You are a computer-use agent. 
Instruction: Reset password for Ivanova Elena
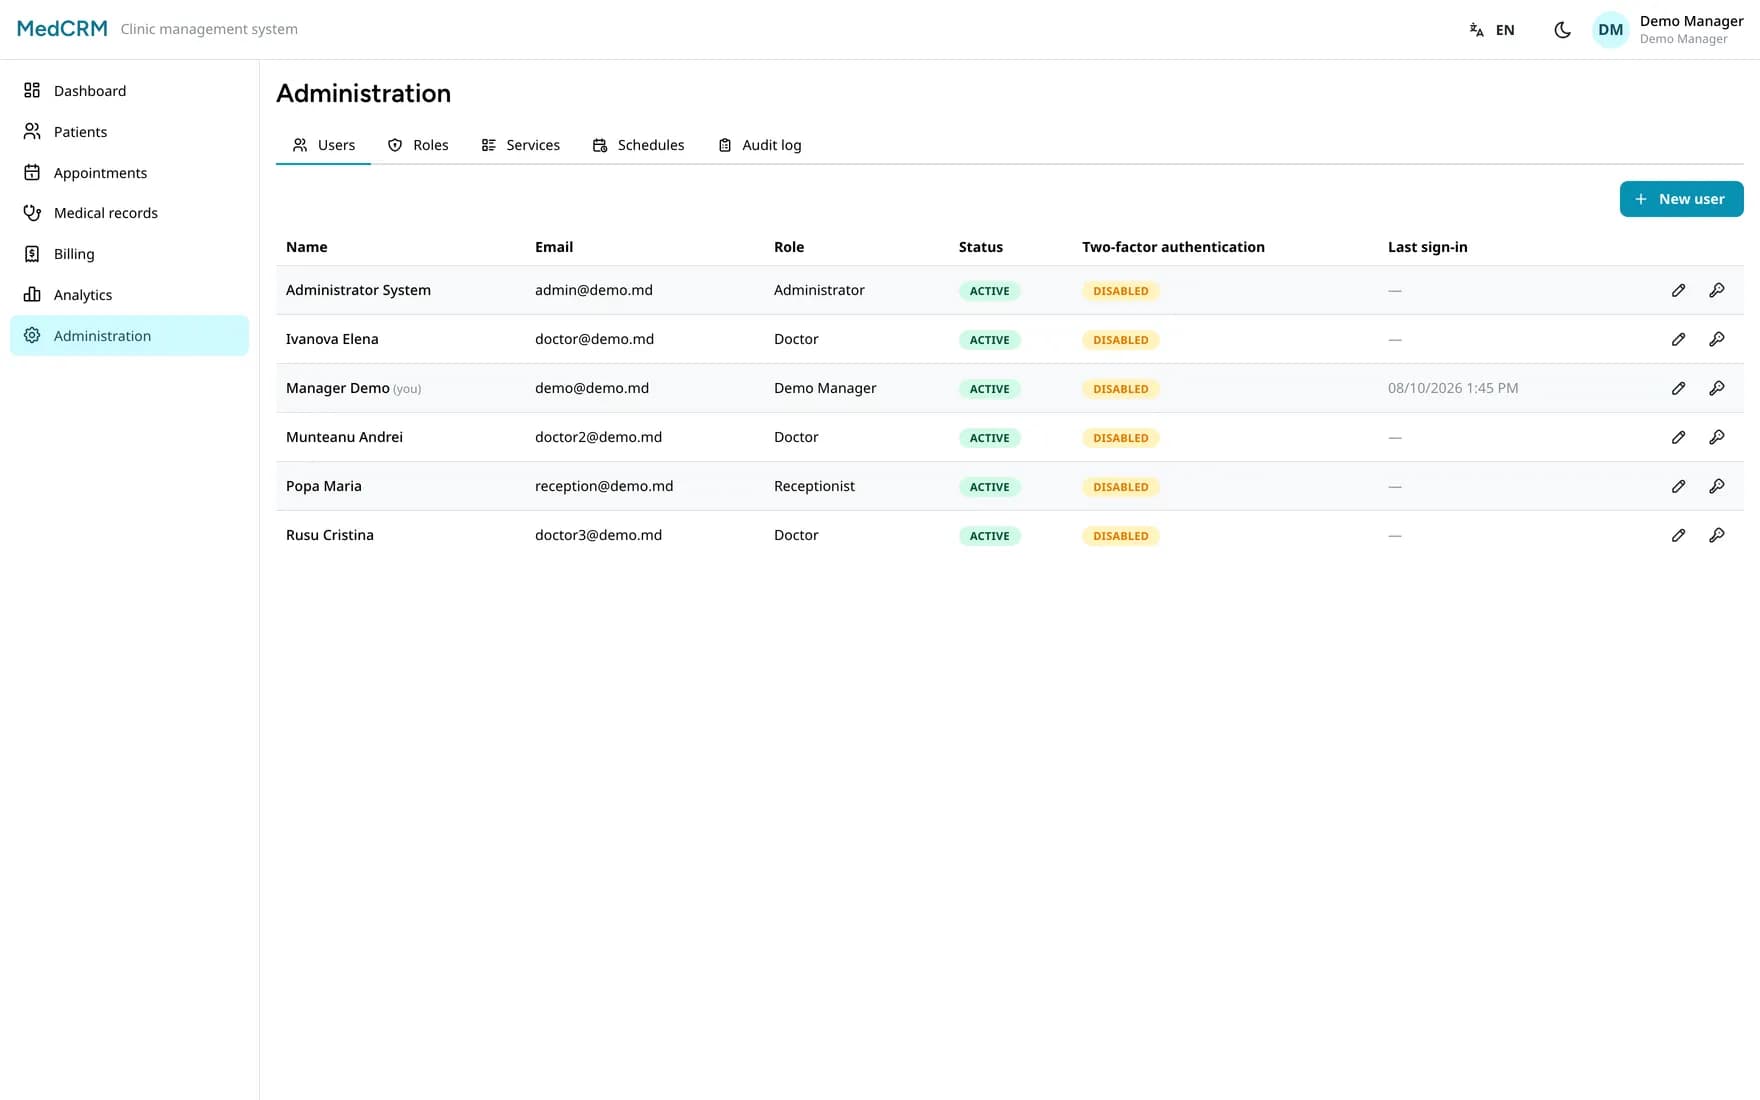click(1716, 339)
